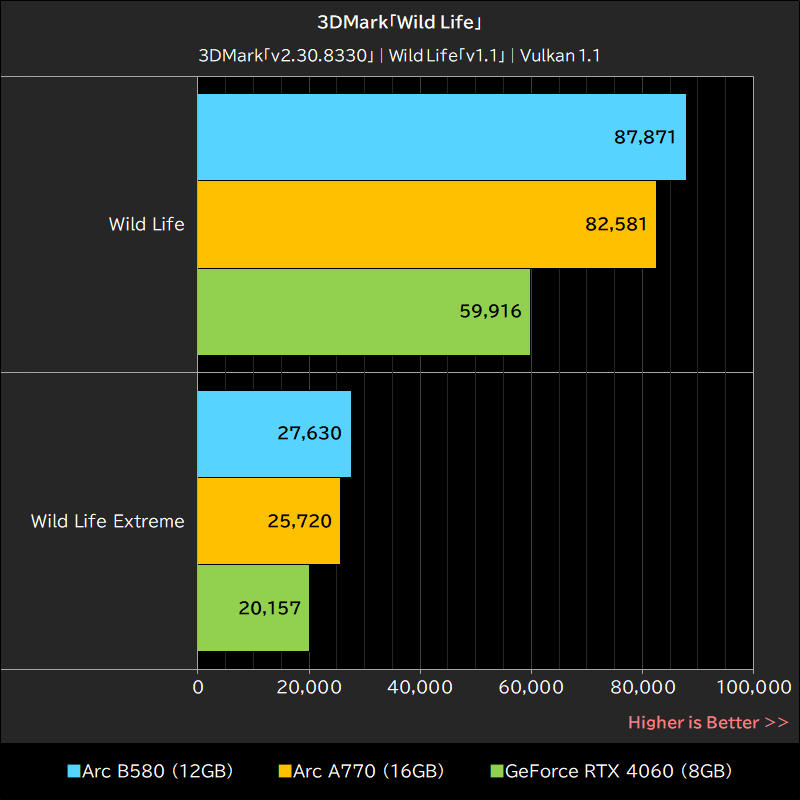Click the green bar showing 59,916
800x800 pixels.
364,312
